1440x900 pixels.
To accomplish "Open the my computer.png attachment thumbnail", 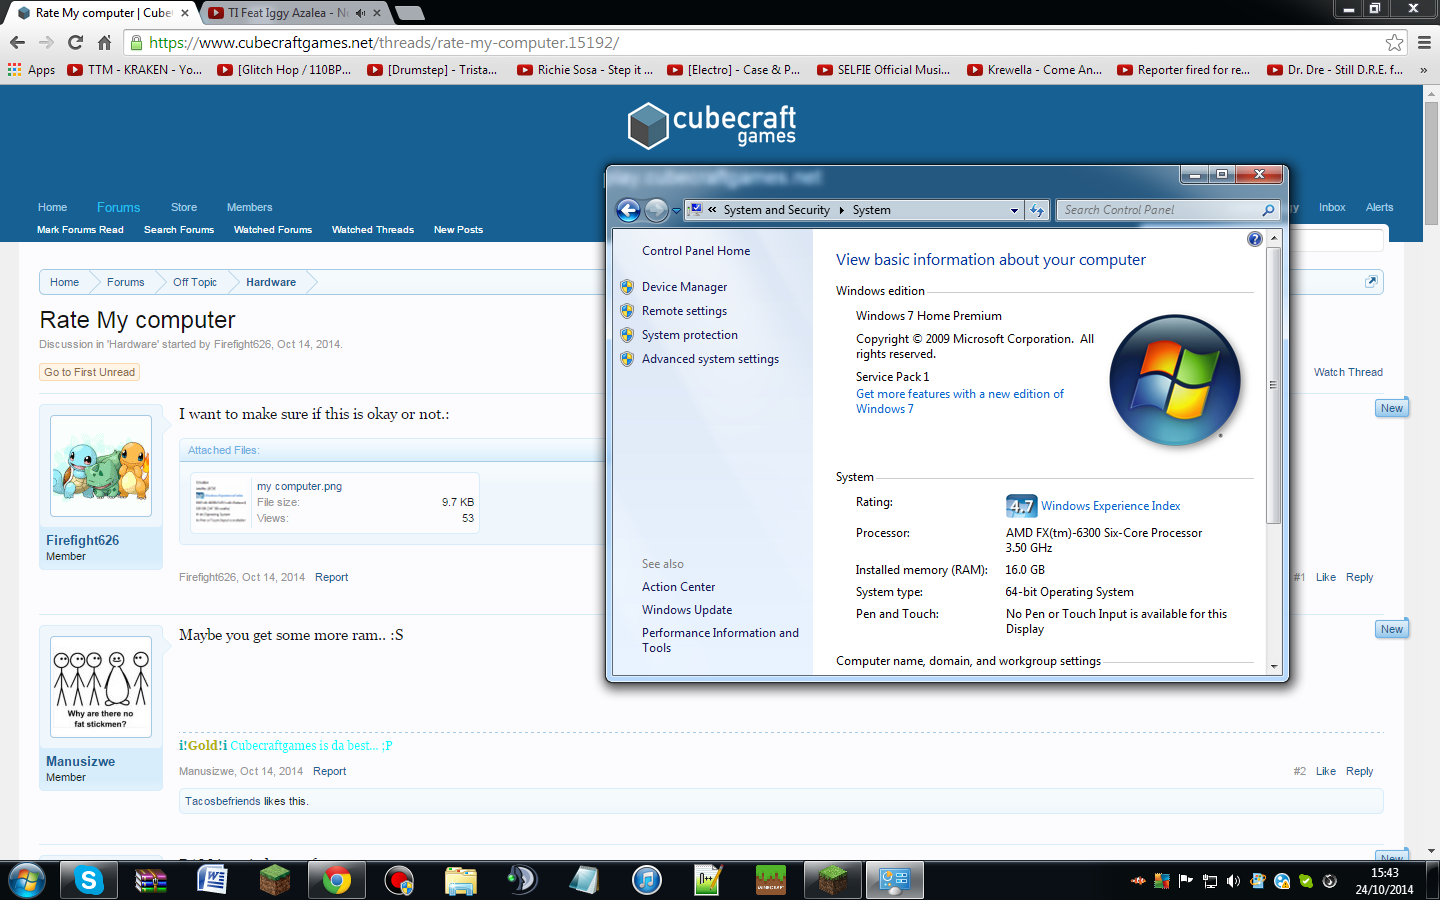I will [220, 503].
